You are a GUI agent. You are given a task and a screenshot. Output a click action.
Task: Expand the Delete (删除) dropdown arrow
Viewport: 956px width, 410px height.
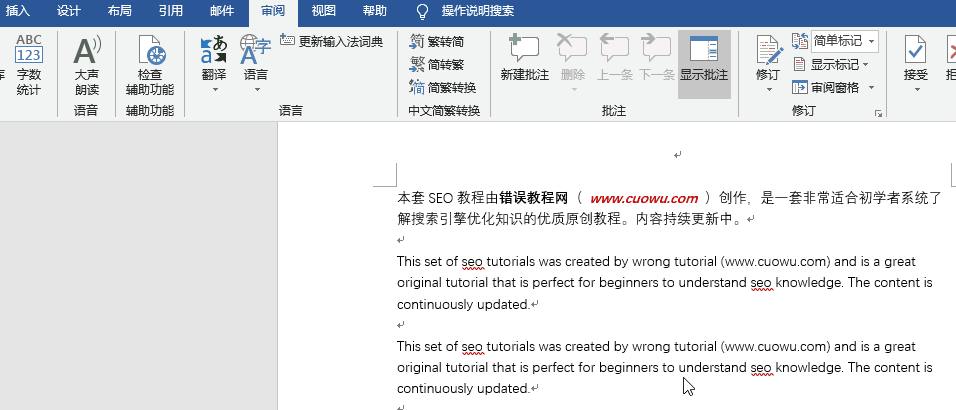[x=573, y=90]
